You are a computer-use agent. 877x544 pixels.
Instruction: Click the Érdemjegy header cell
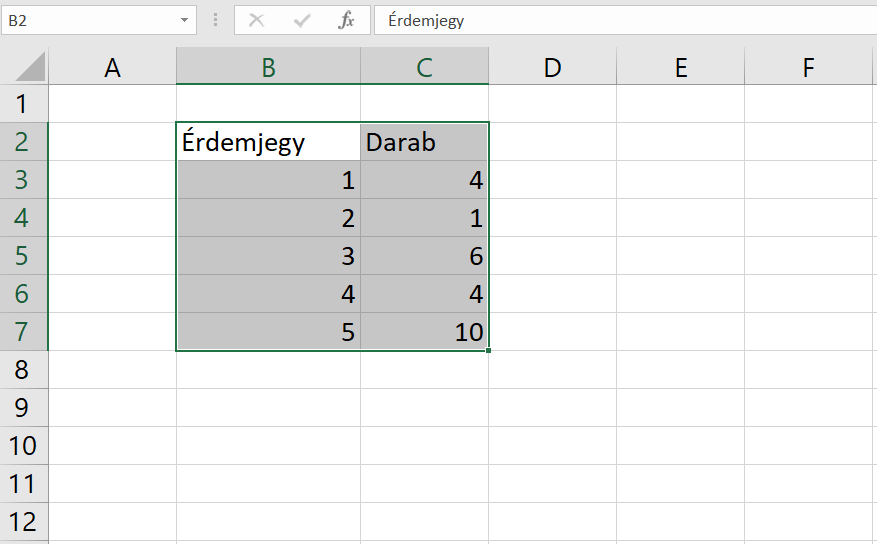pos(268,142)
